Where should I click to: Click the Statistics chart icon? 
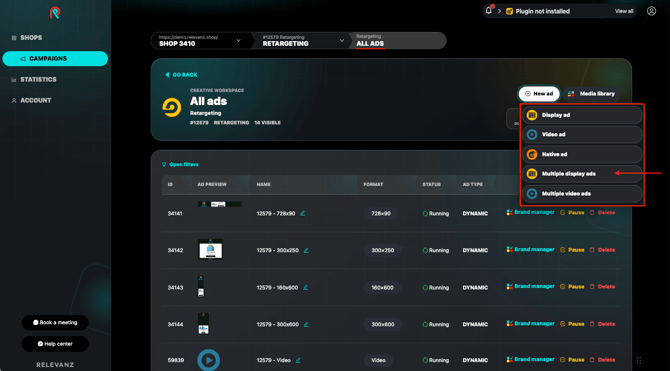[x=14, y=80]
